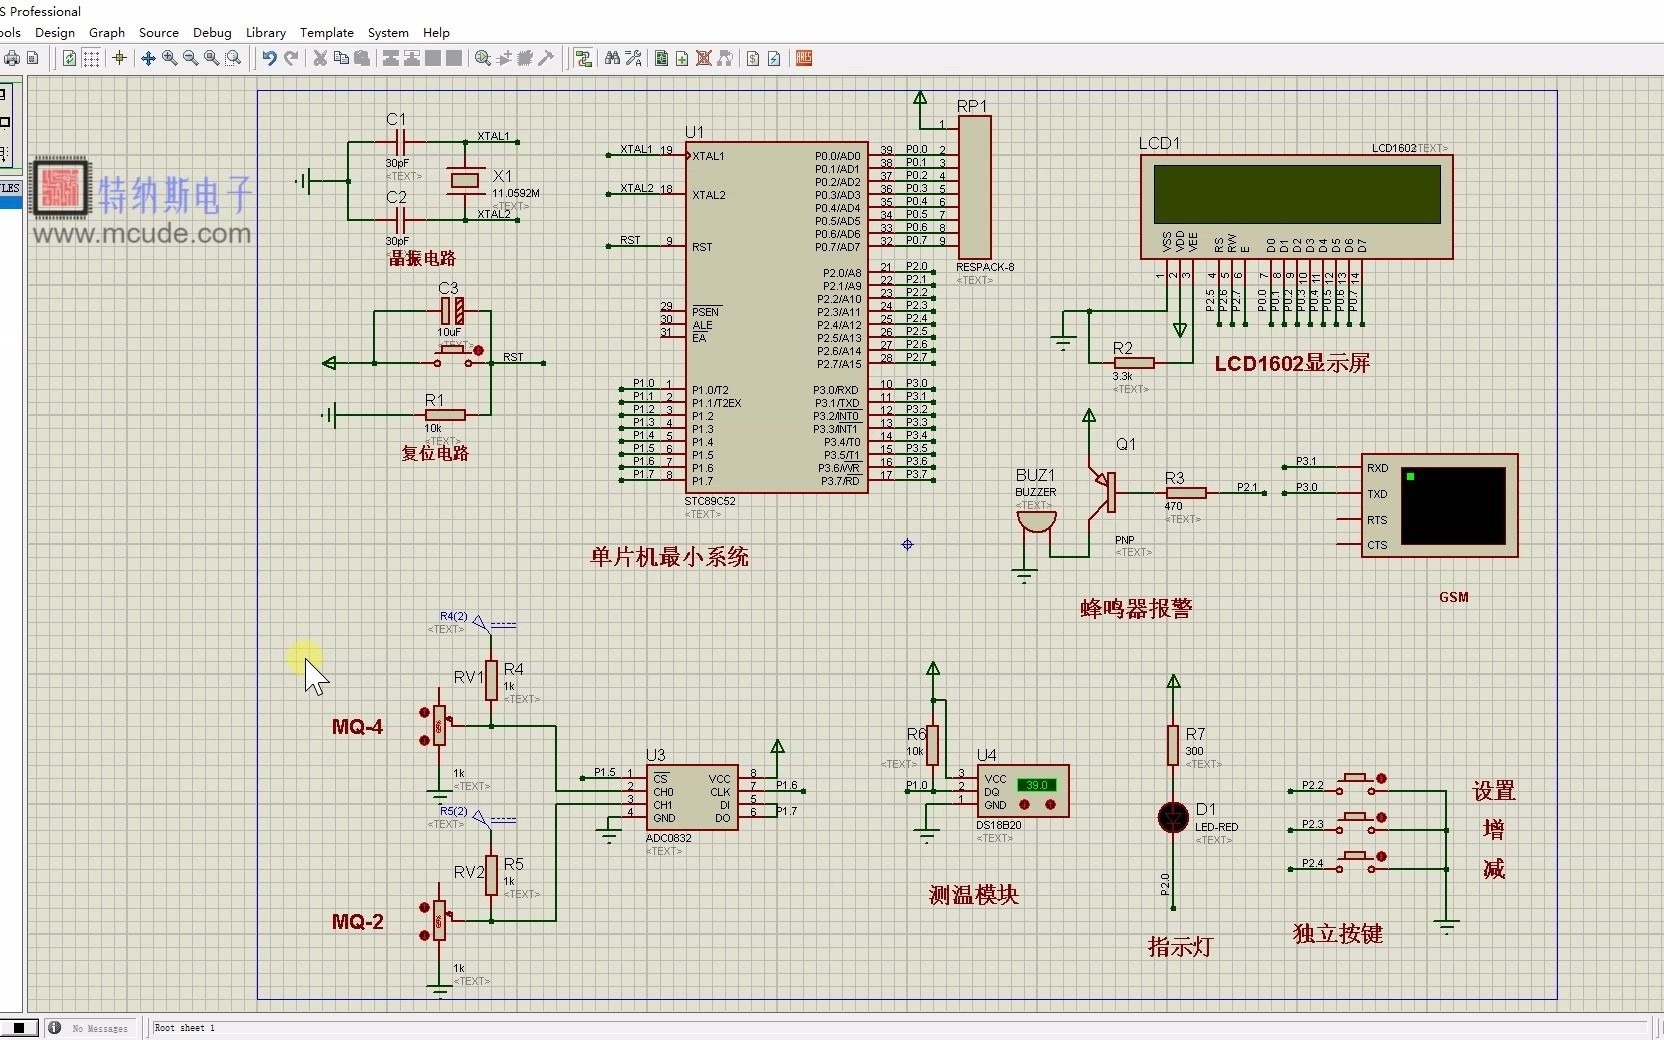Click the Undo icon
Screen dimensions: 1664x1040
pyautogui.click(x=269, y=58)
